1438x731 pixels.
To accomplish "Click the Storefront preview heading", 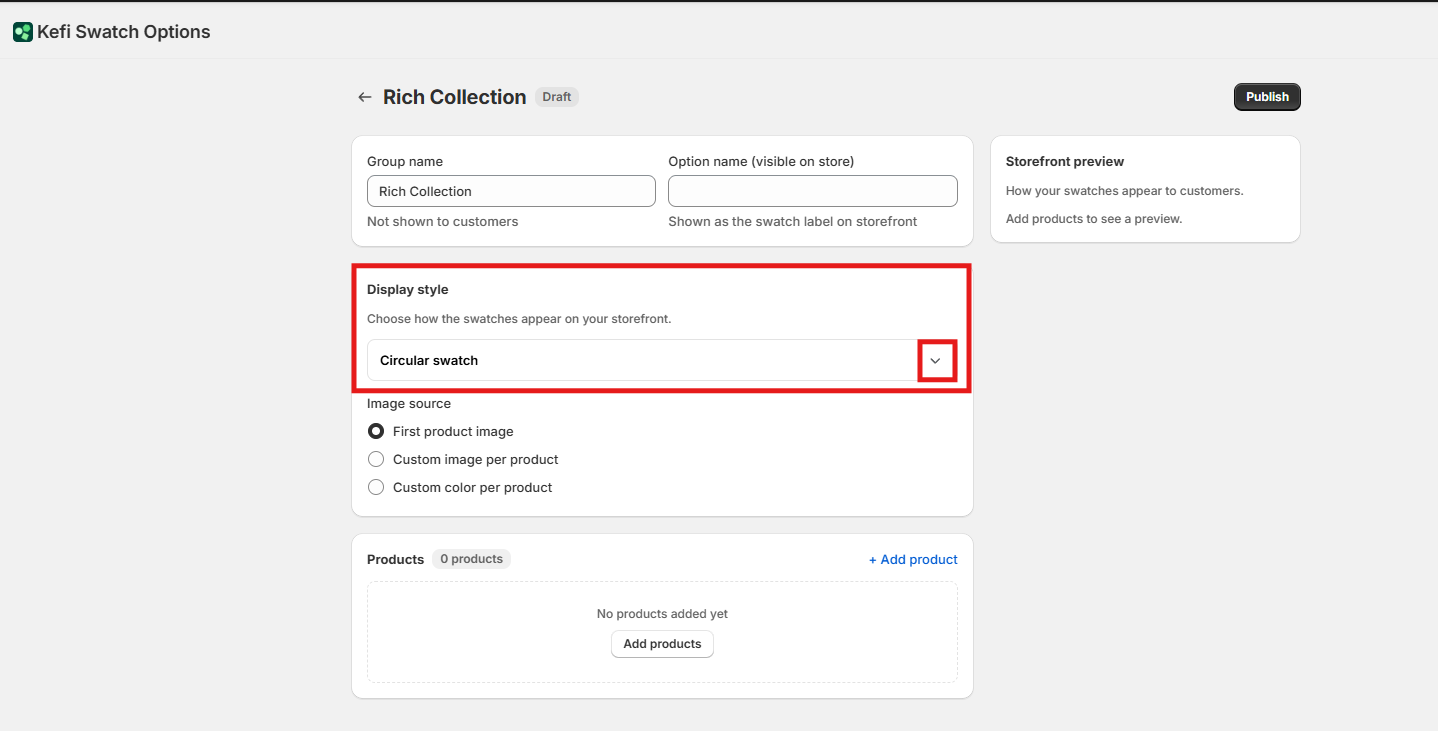I will [1065, 162].
